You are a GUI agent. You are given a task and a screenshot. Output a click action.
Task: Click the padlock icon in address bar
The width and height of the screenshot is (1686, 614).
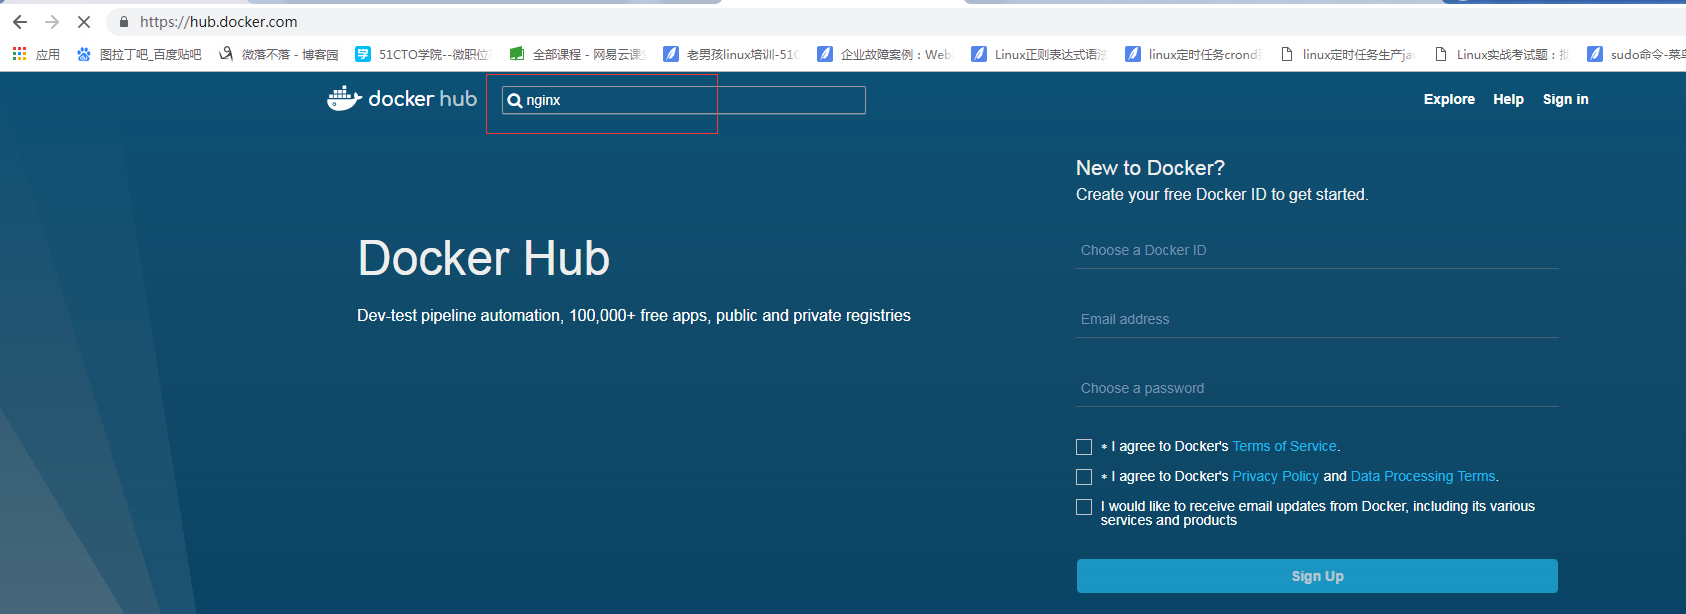coord(124,22)
